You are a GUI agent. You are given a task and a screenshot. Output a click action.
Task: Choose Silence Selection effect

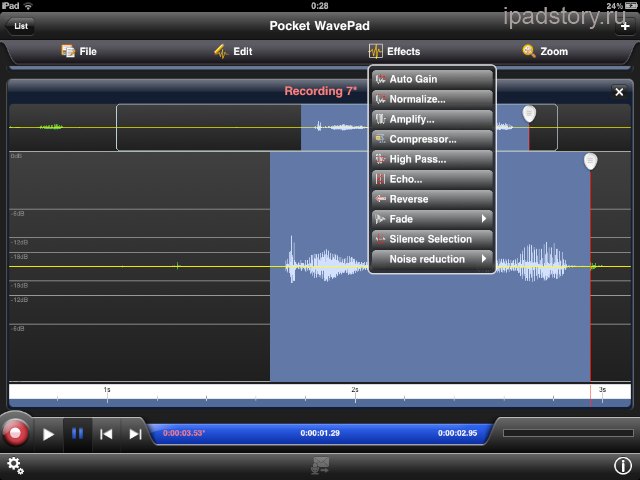click(x=432, y=239)
